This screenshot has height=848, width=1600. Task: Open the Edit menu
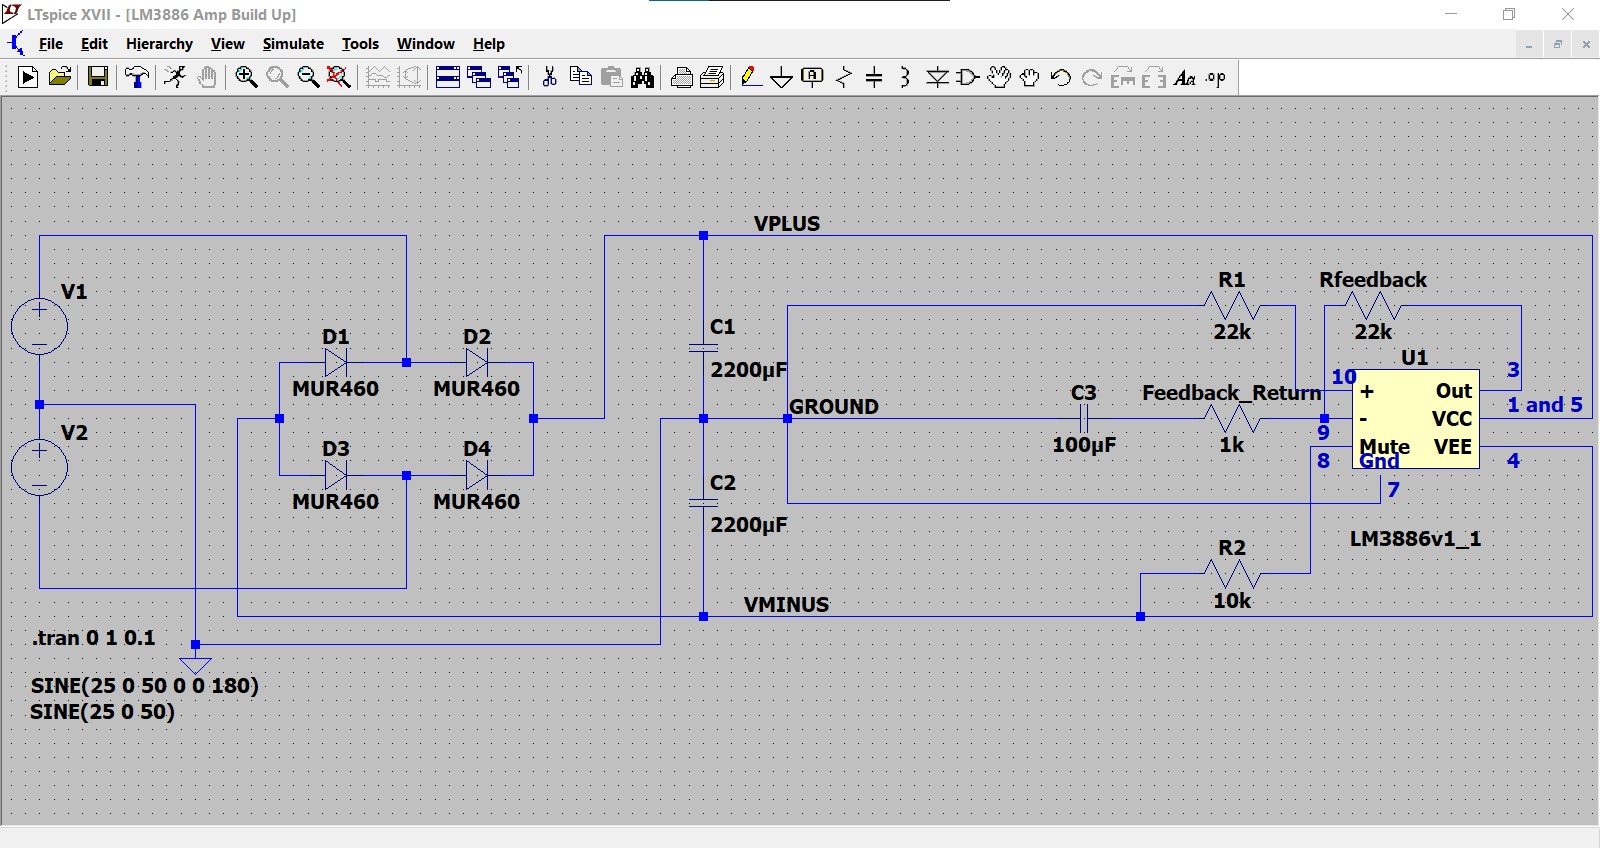click(x=94, y=44)
